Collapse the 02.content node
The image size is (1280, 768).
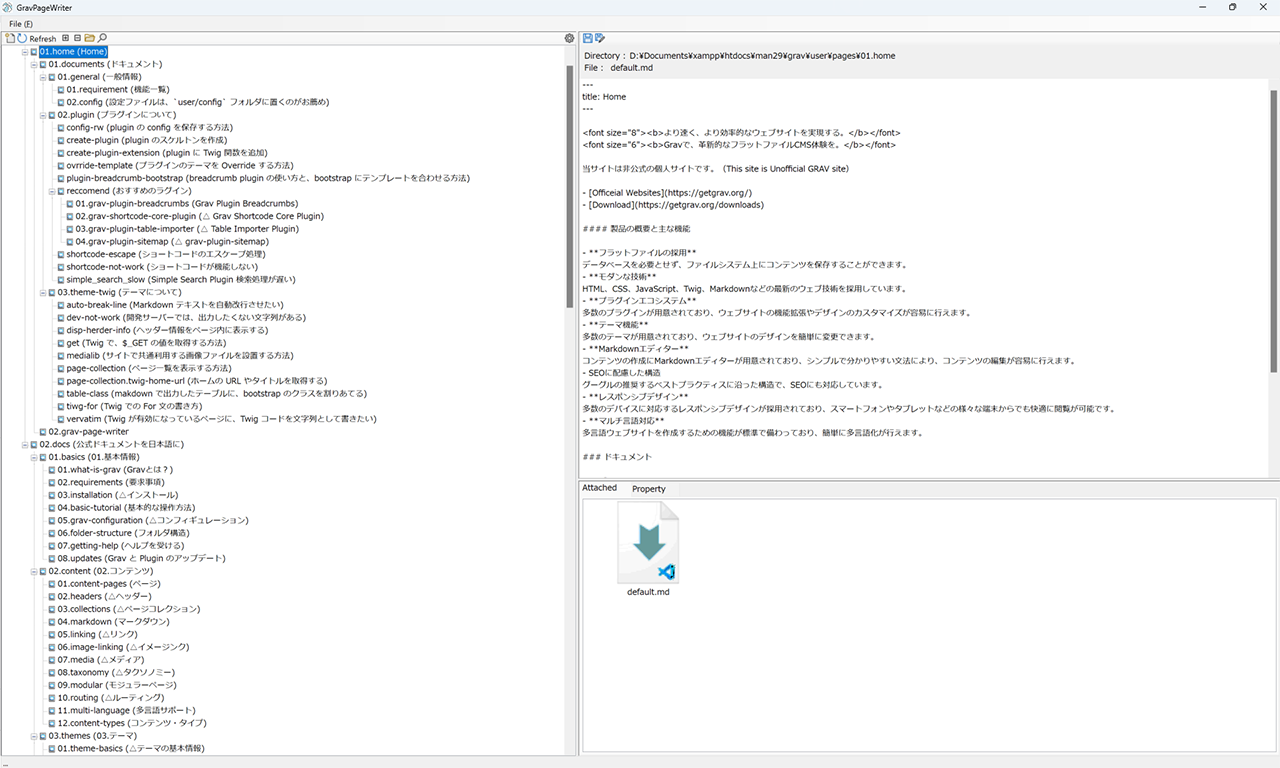[x=33, y=571]
